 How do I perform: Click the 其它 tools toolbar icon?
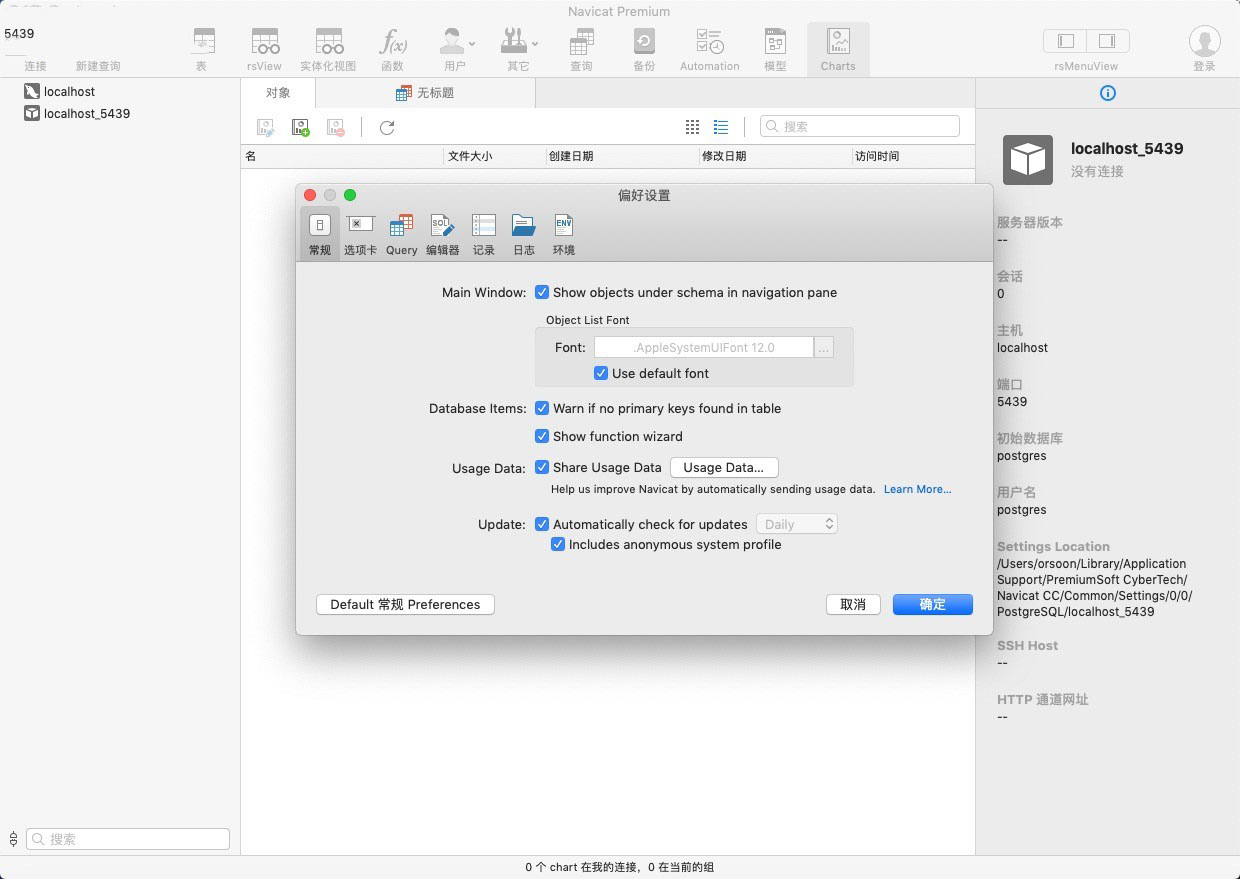pos(514,41)
